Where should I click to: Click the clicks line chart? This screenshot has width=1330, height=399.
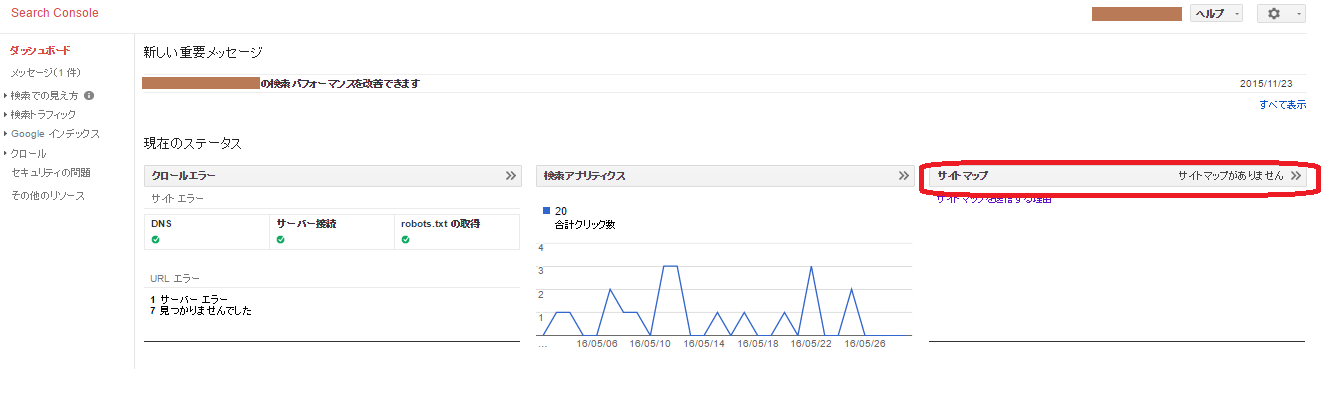(724, 291)
